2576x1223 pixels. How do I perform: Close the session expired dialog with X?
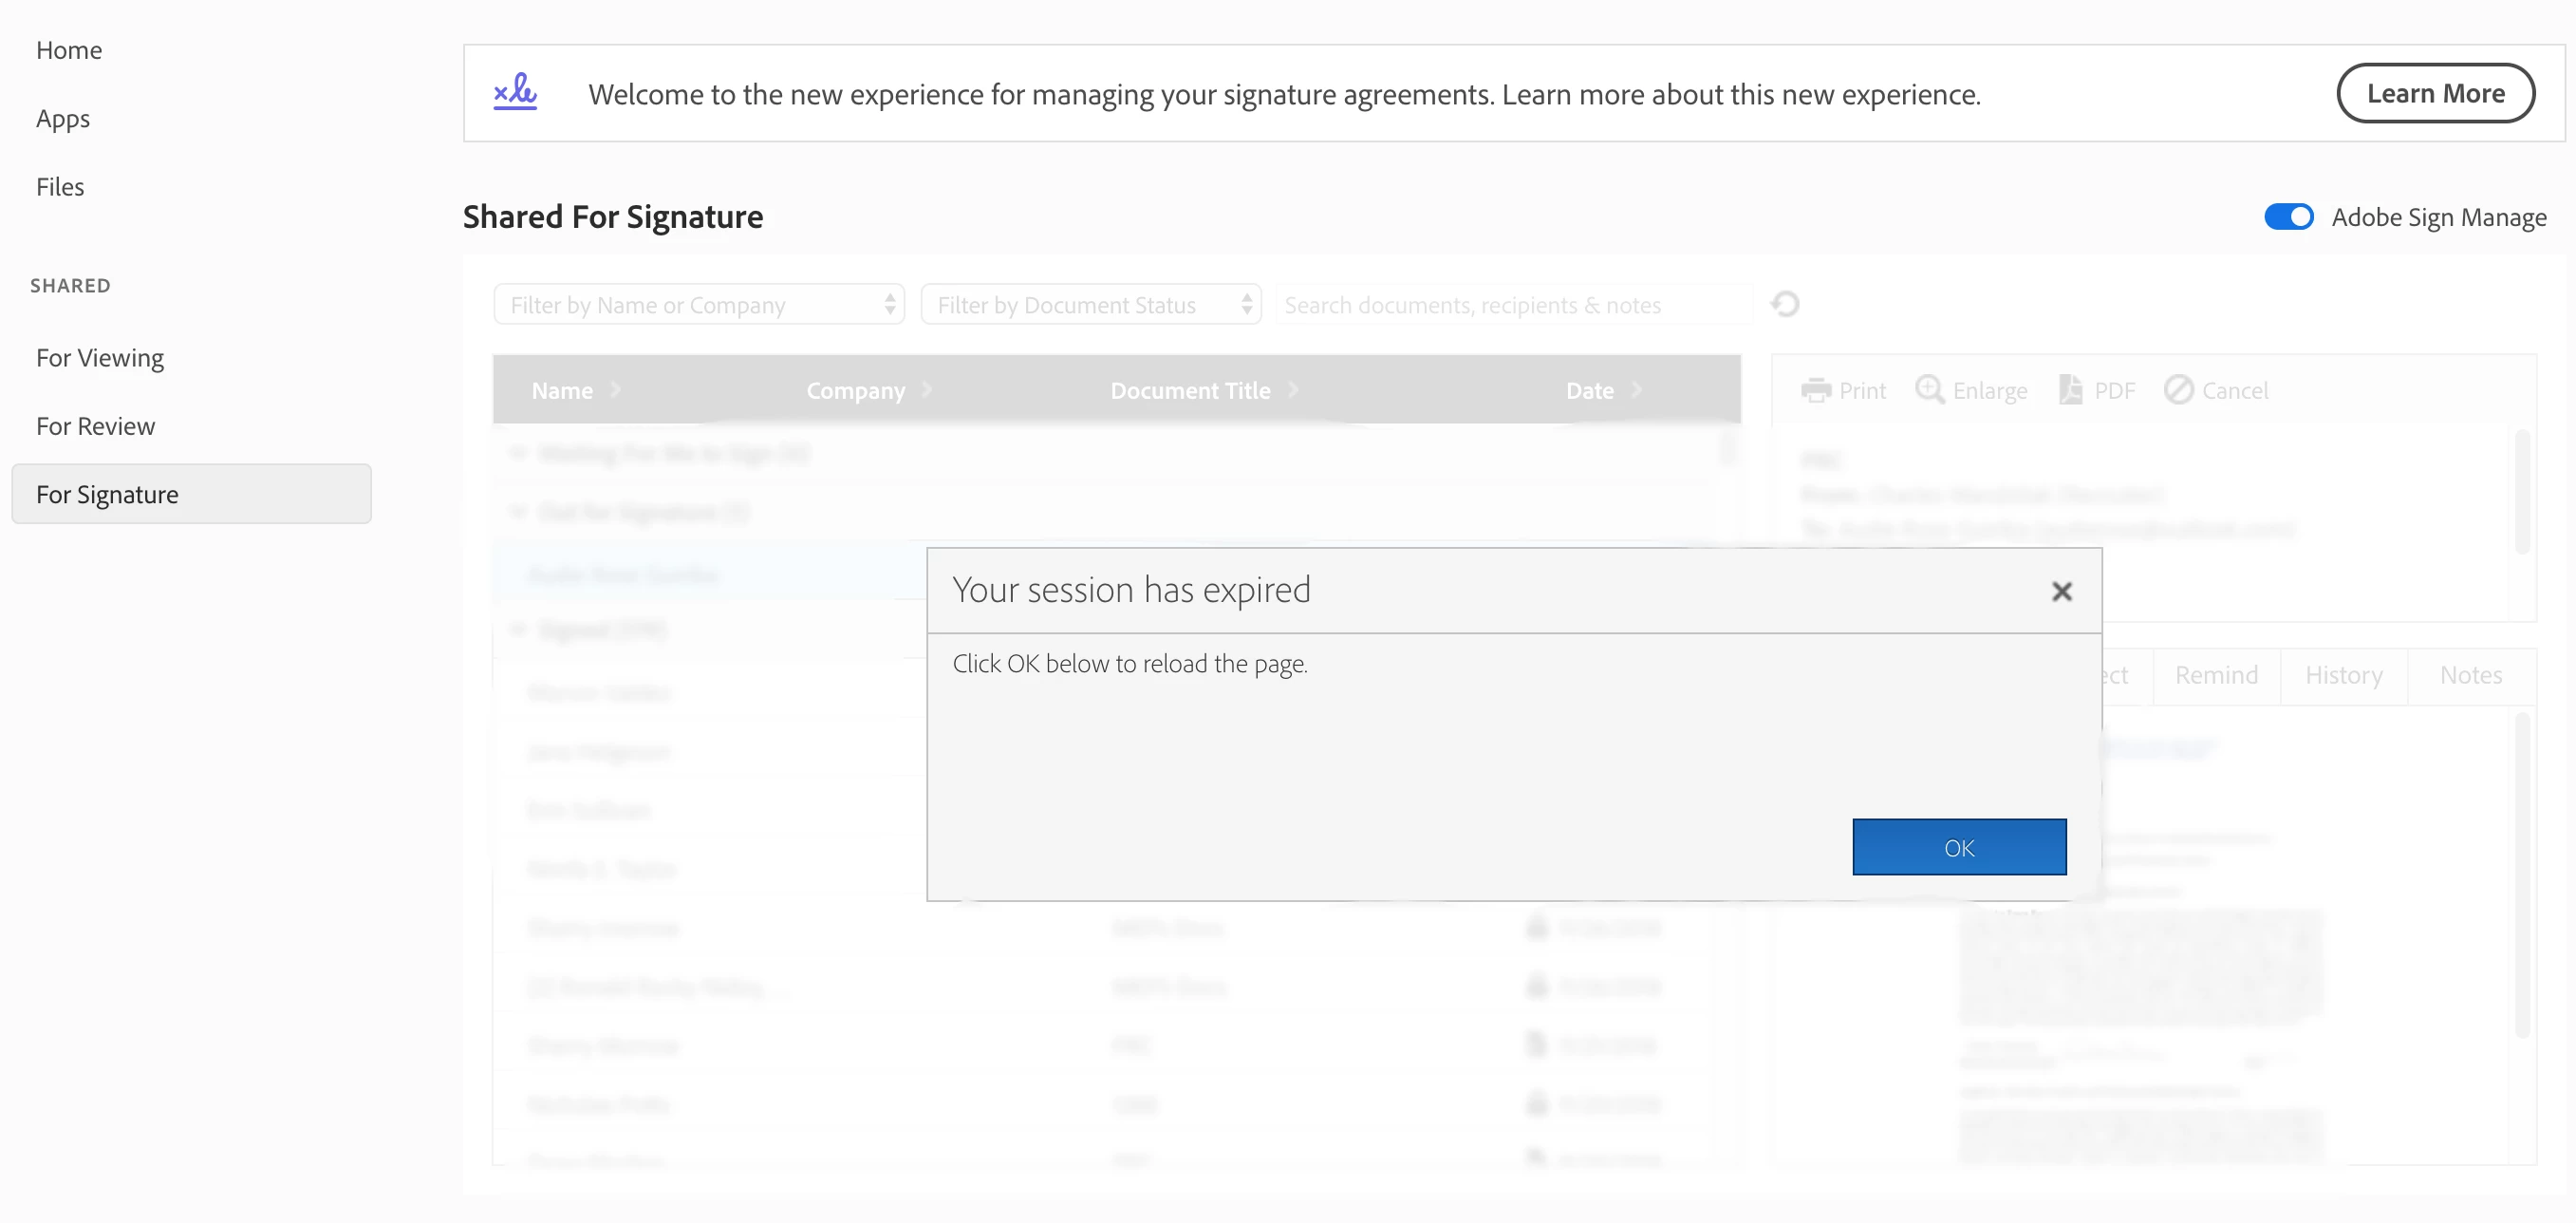[x=2061, y=592]
